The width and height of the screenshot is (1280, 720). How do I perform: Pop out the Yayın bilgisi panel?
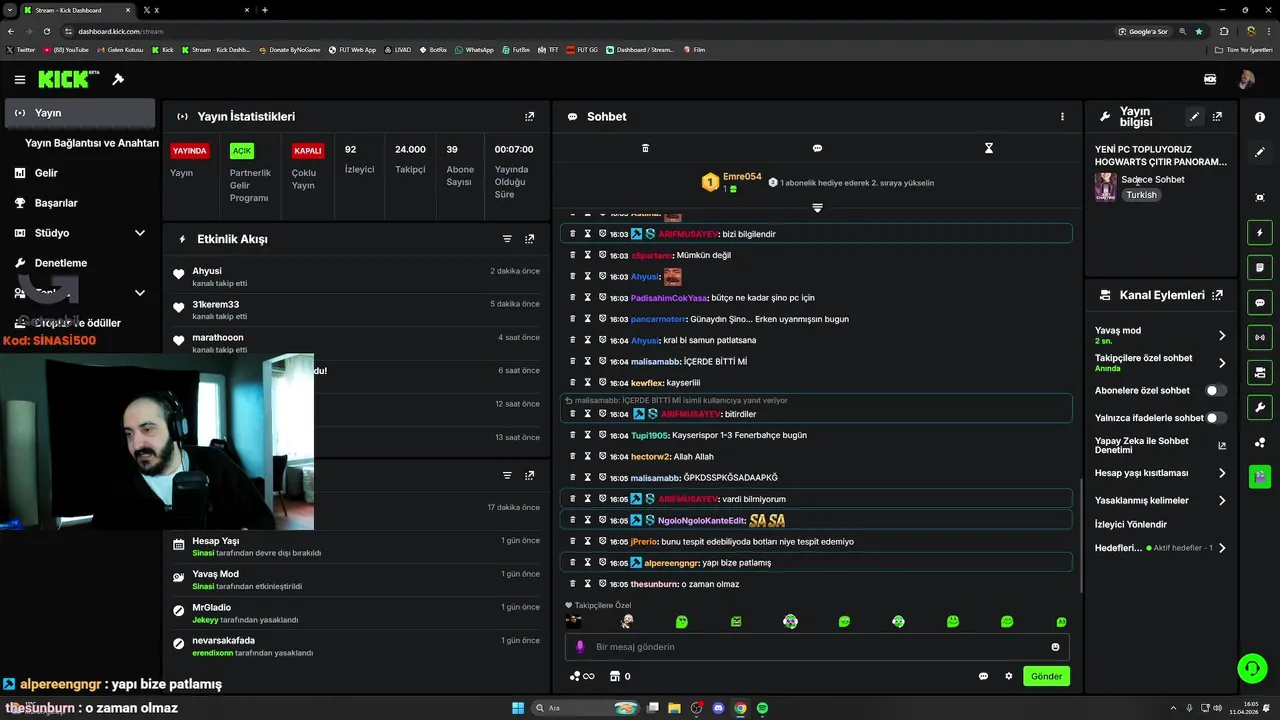click(1217, 116)
